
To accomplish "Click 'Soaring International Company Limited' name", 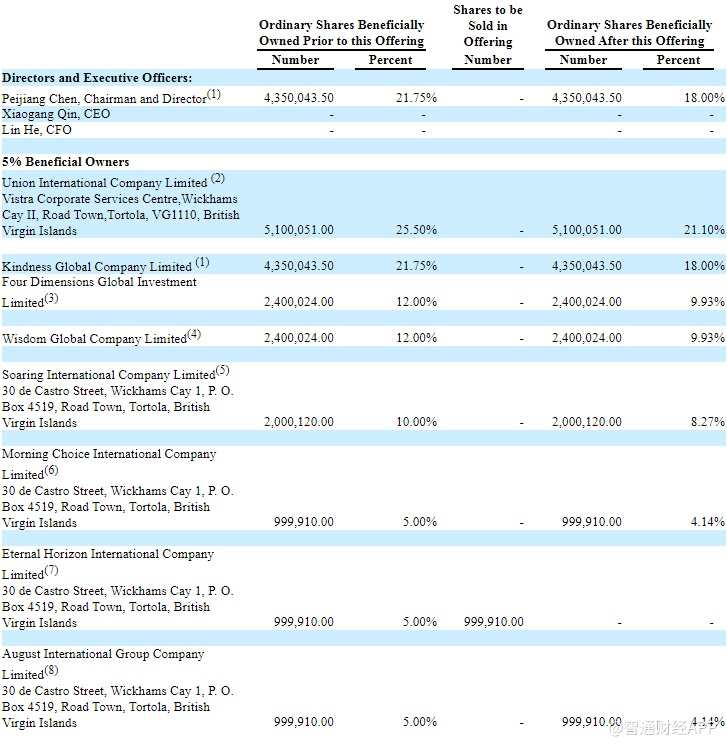I will coord(109,375).
